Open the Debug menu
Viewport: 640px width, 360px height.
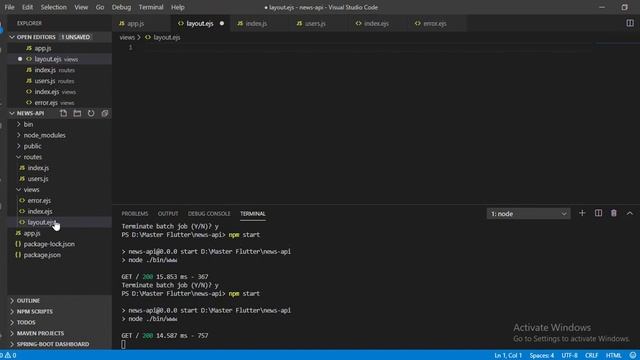[x=121, y=7]
